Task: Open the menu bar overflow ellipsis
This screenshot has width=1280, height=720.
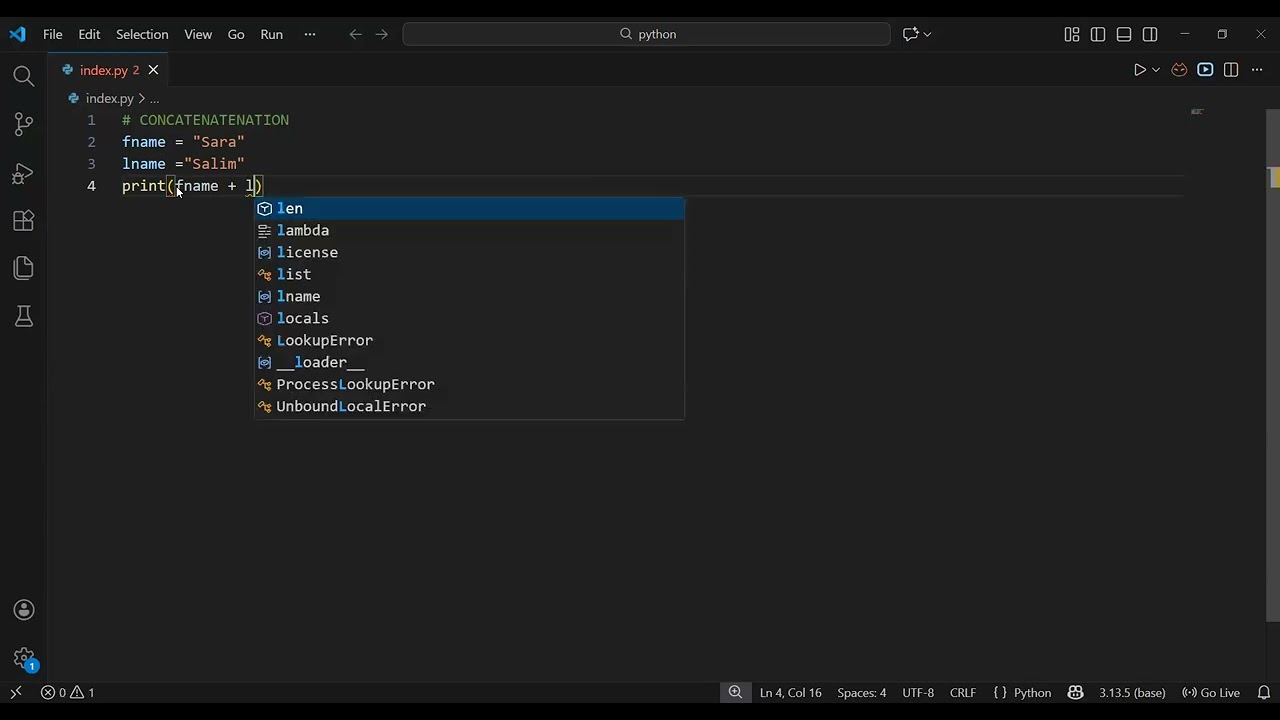Action: (310, 34)
